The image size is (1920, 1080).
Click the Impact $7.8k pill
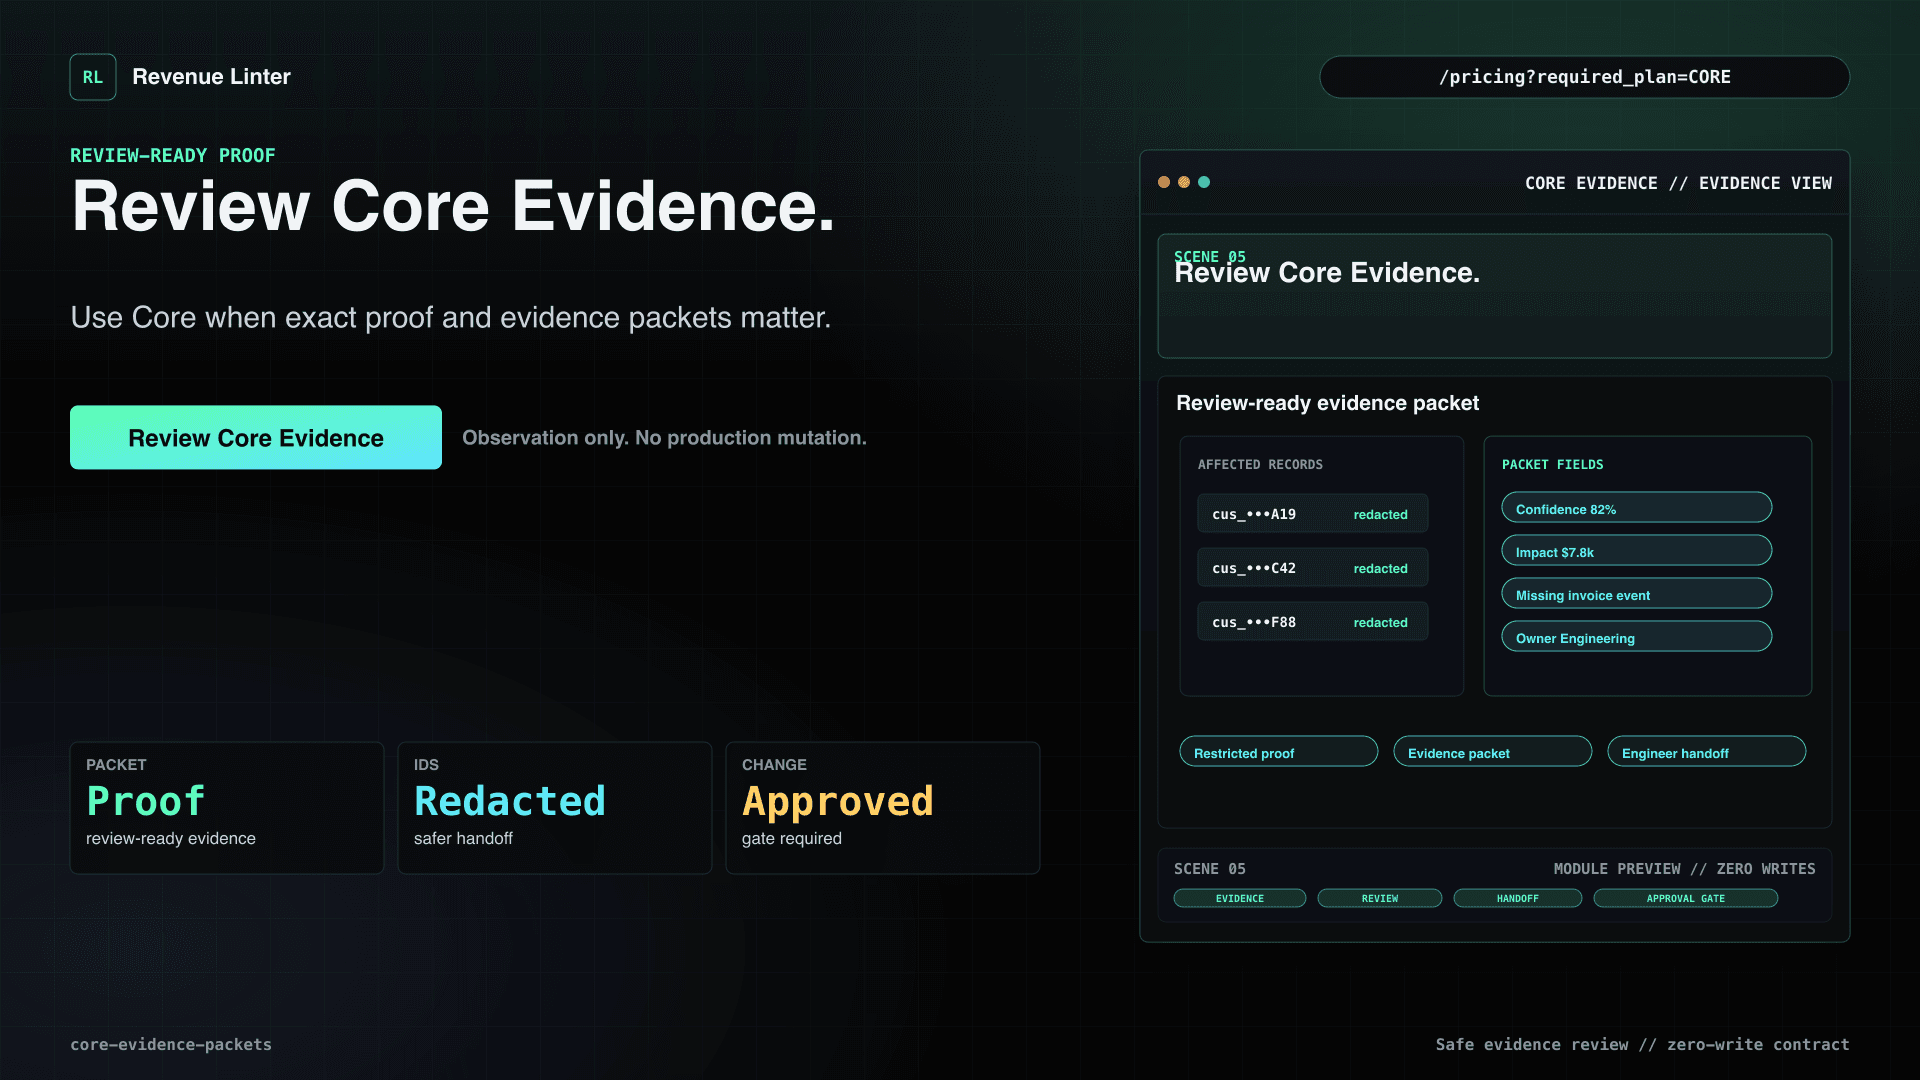(1636, 551)
